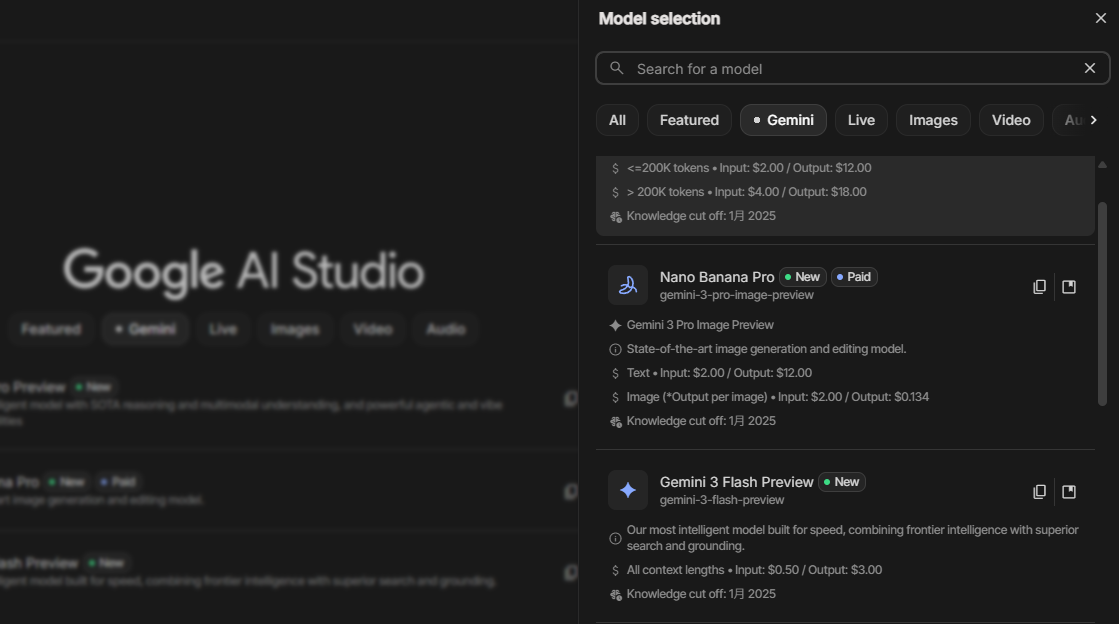The height and width of the screenshot is (624, 1119).
Task: Switch to the Images category tab
Action: point(933,120)
